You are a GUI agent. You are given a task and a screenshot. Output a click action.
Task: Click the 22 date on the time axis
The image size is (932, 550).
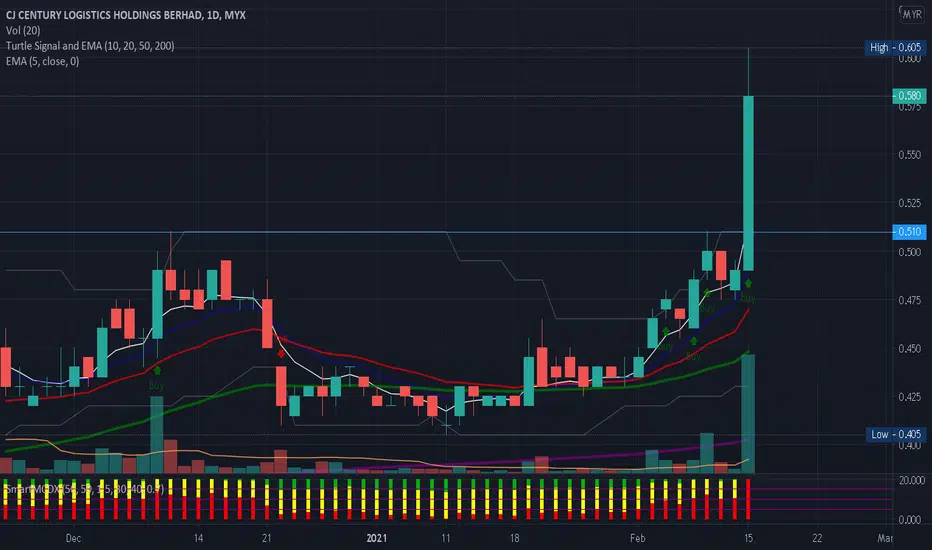tap(817, 538)
